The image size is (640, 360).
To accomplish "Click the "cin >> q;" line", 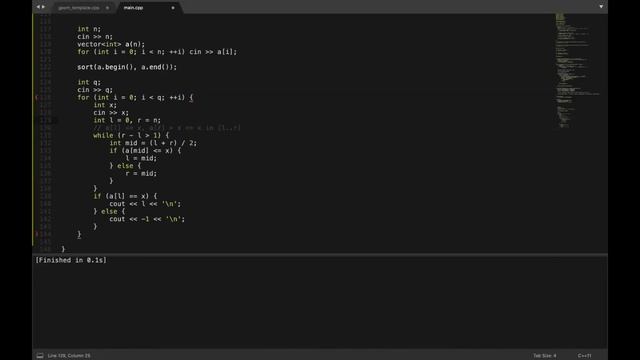I will 95,90.
